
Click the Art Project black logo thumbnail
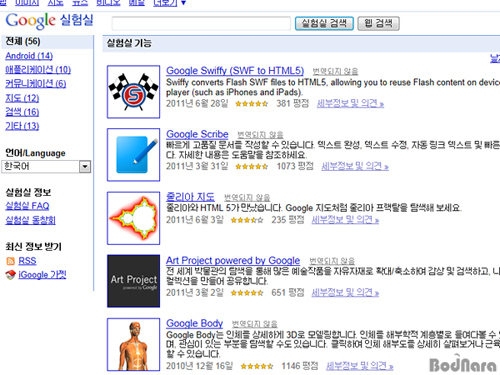click(133, 281)
